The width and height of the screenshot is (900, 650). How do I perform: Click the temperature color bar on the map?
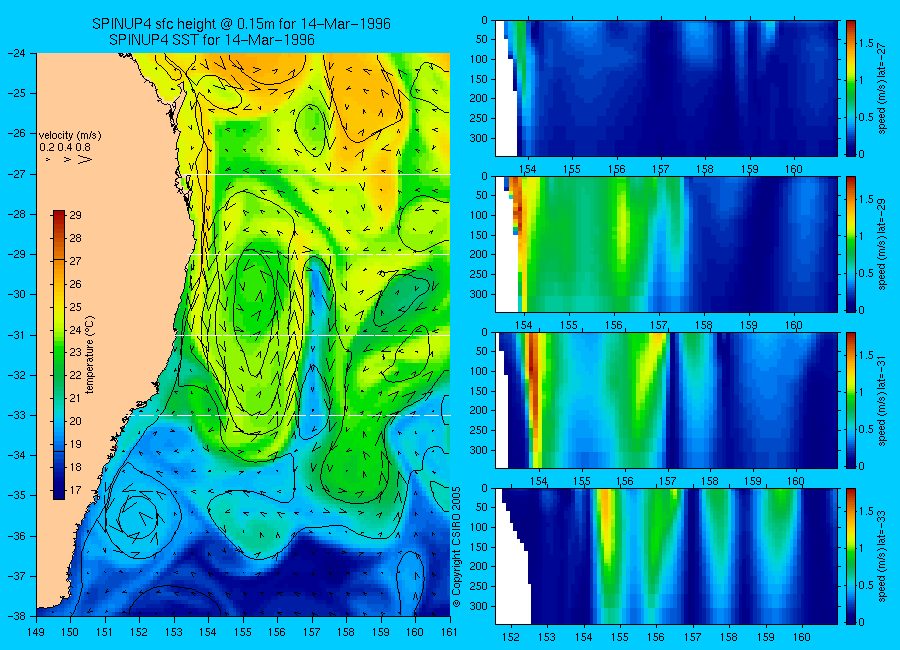pos(59,355)
